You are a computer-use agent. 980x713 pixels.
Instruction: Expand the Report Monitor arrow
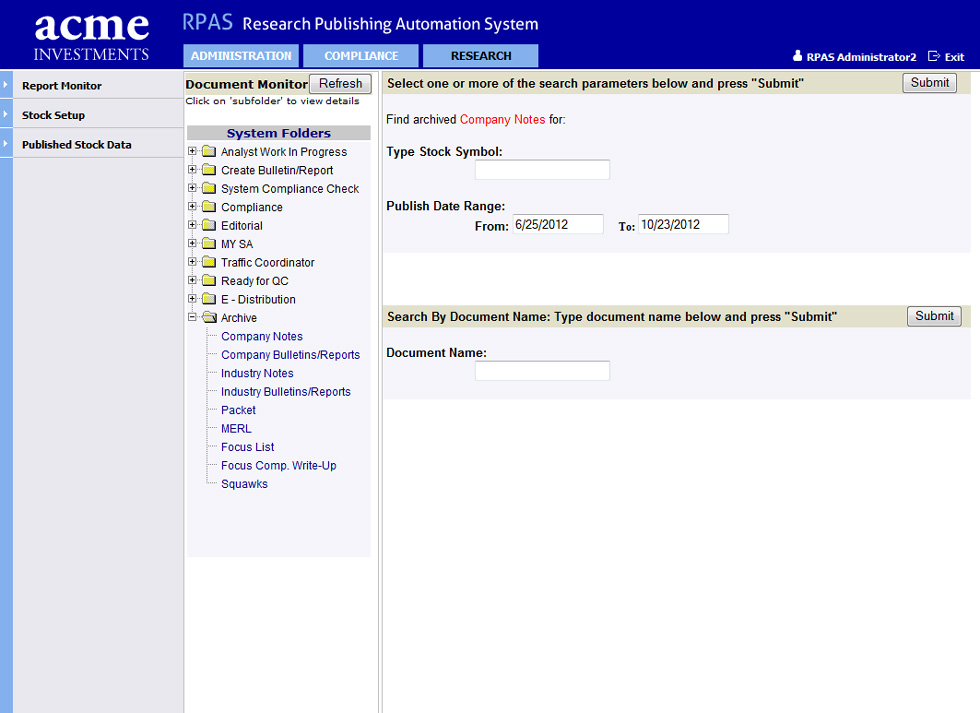click(6, 84)
